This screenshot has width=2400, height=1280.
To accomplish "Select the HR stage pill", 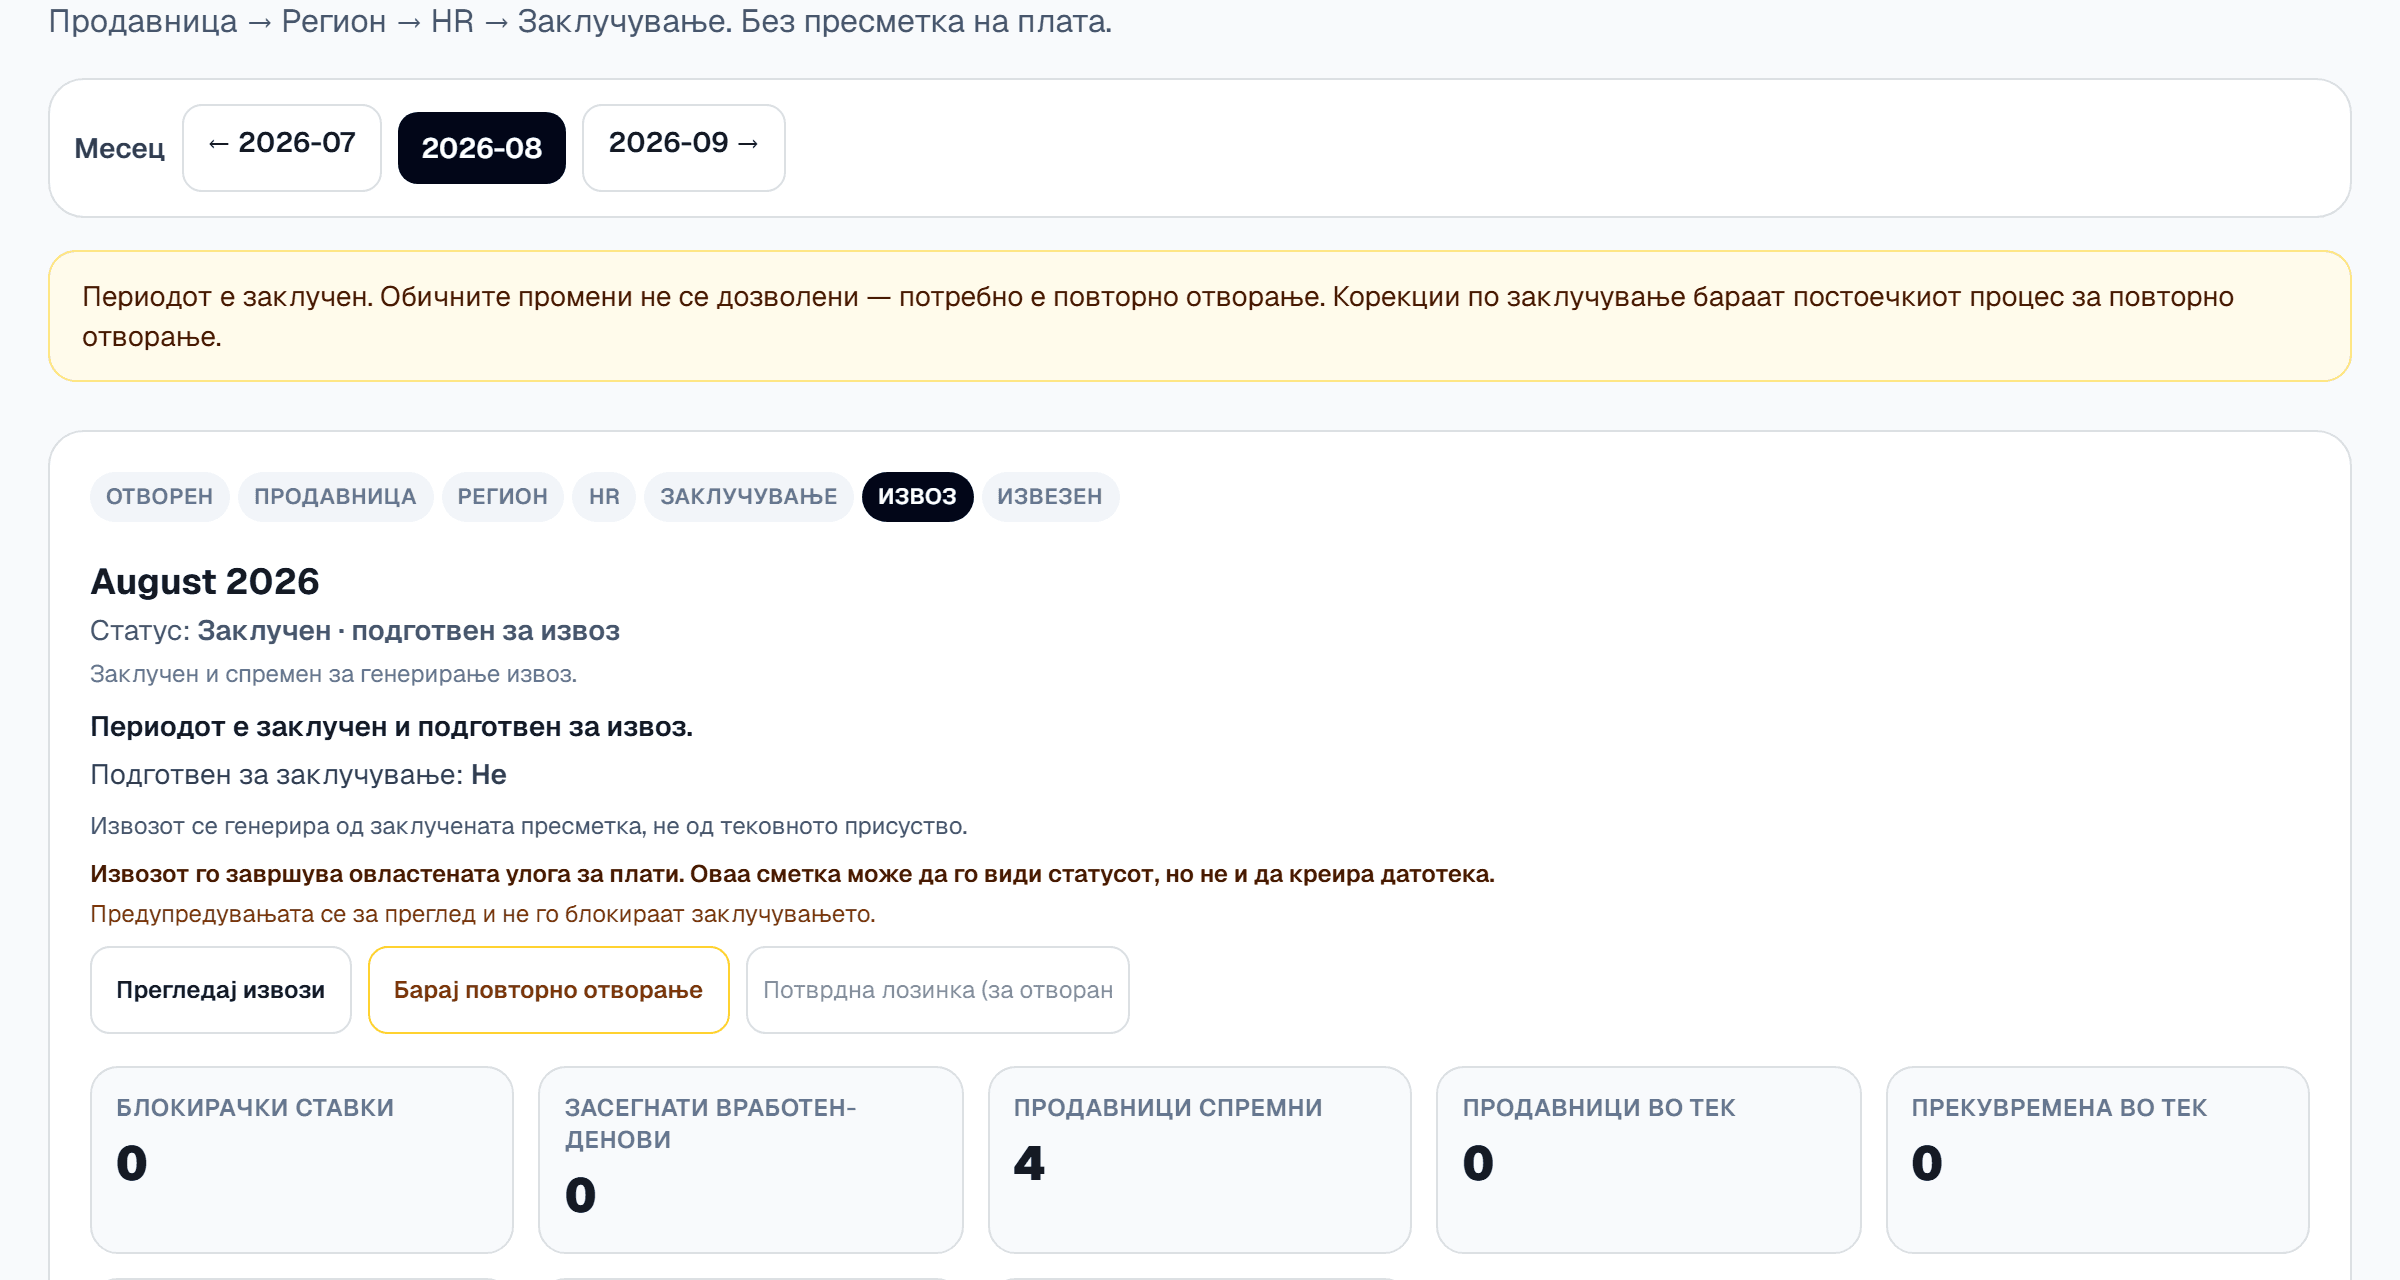I will tap(604, 496).
